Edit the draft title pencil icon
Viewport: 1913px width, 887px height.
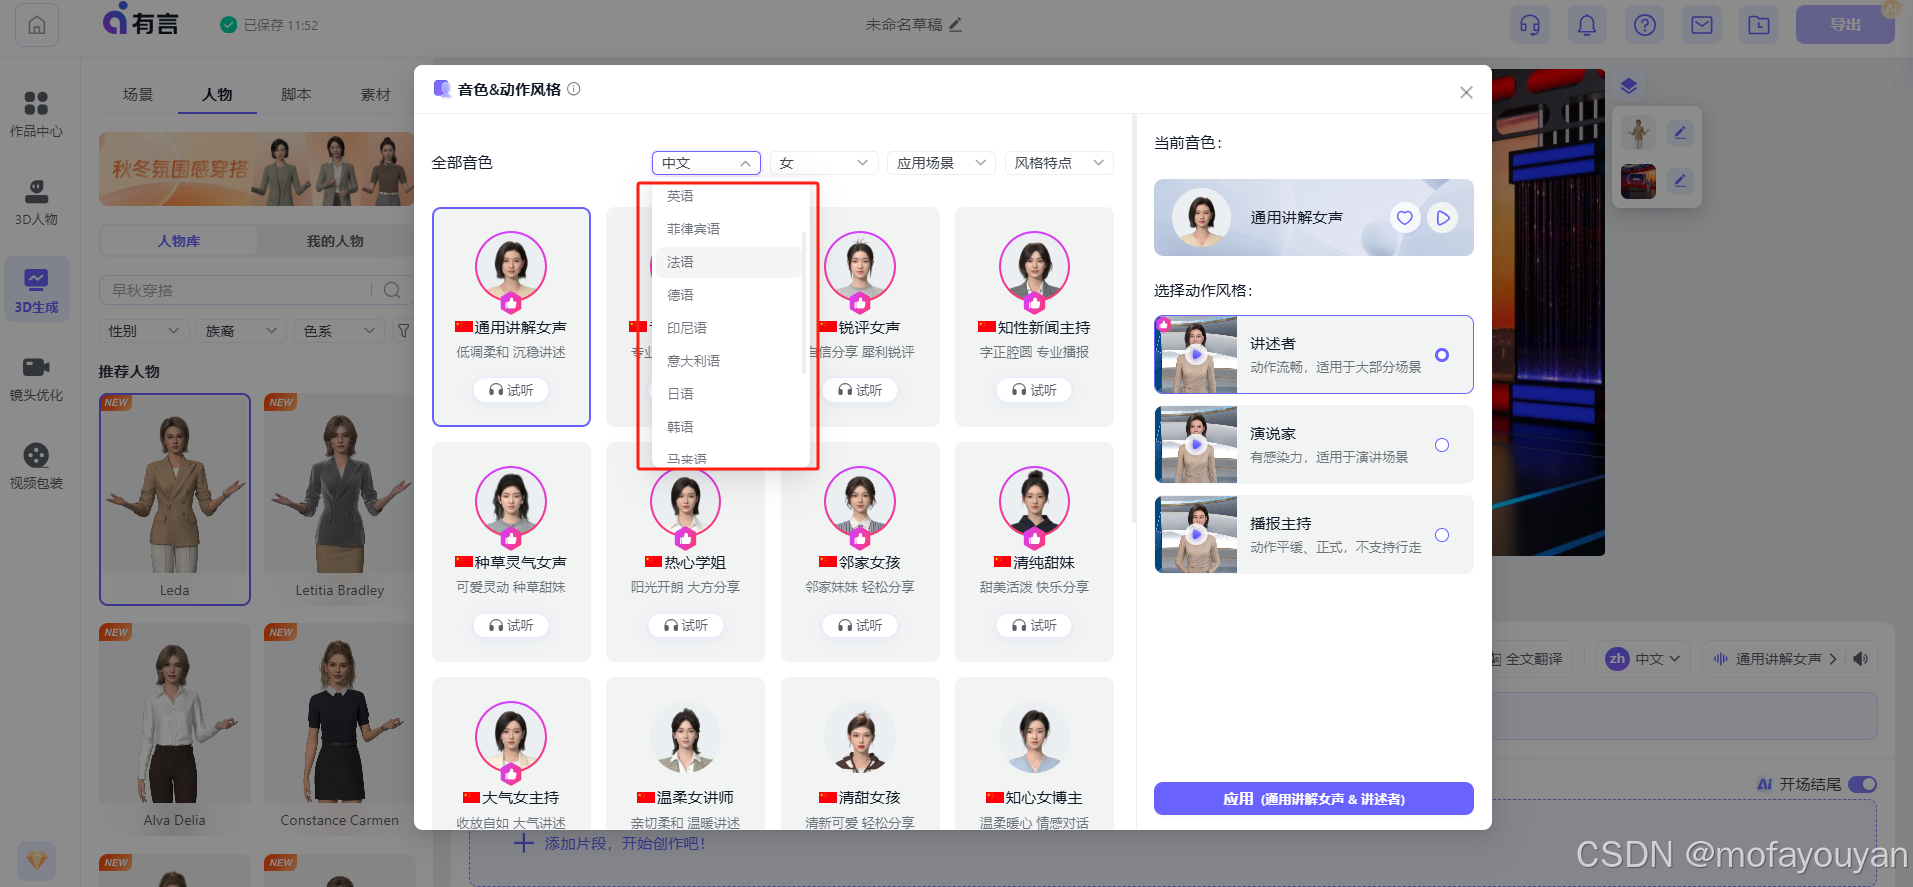point(955,24)
